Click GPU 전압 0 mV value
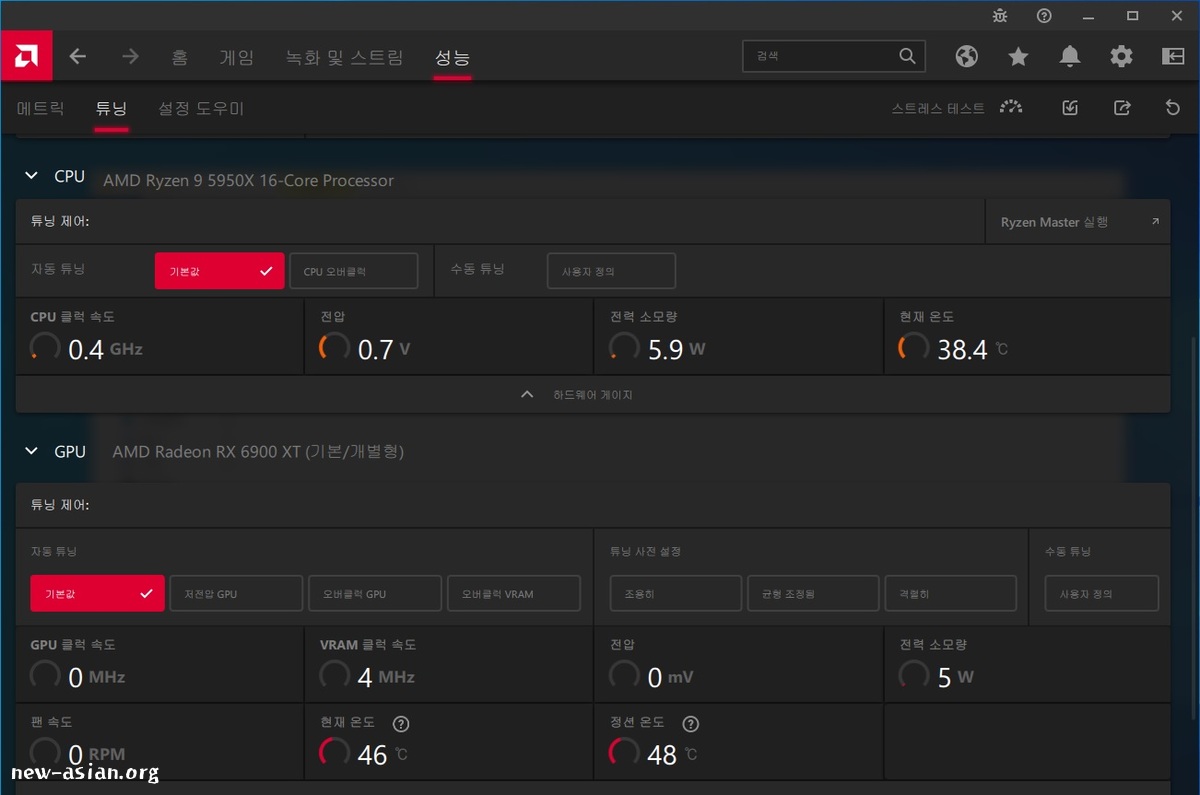This screenshot has height=795, width=1200. click(670, 677)
